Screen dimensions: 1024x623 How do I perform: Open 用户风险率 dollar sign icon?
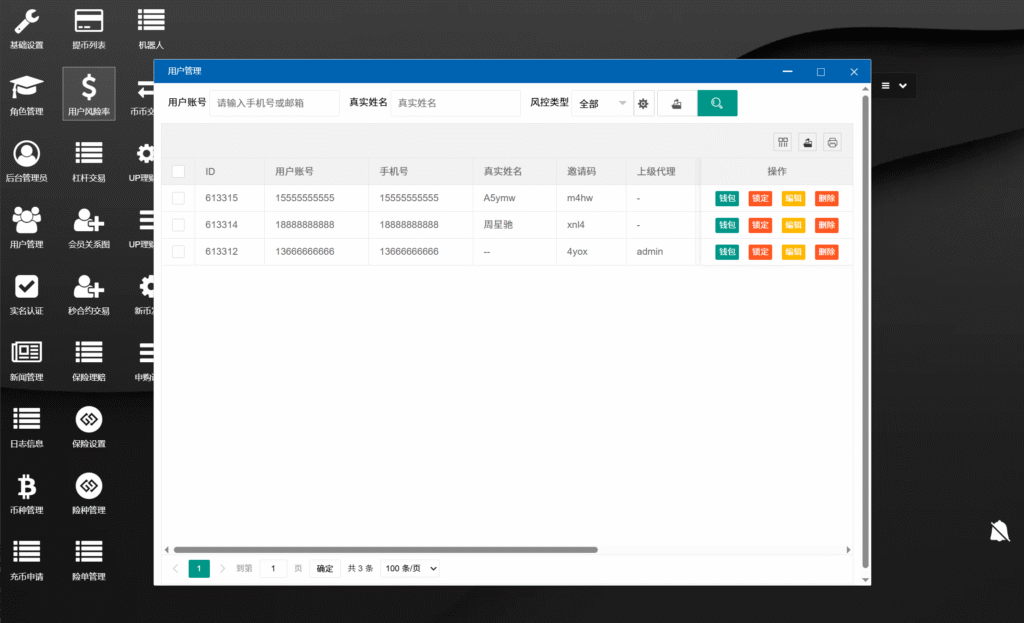[x=89, y=88]
